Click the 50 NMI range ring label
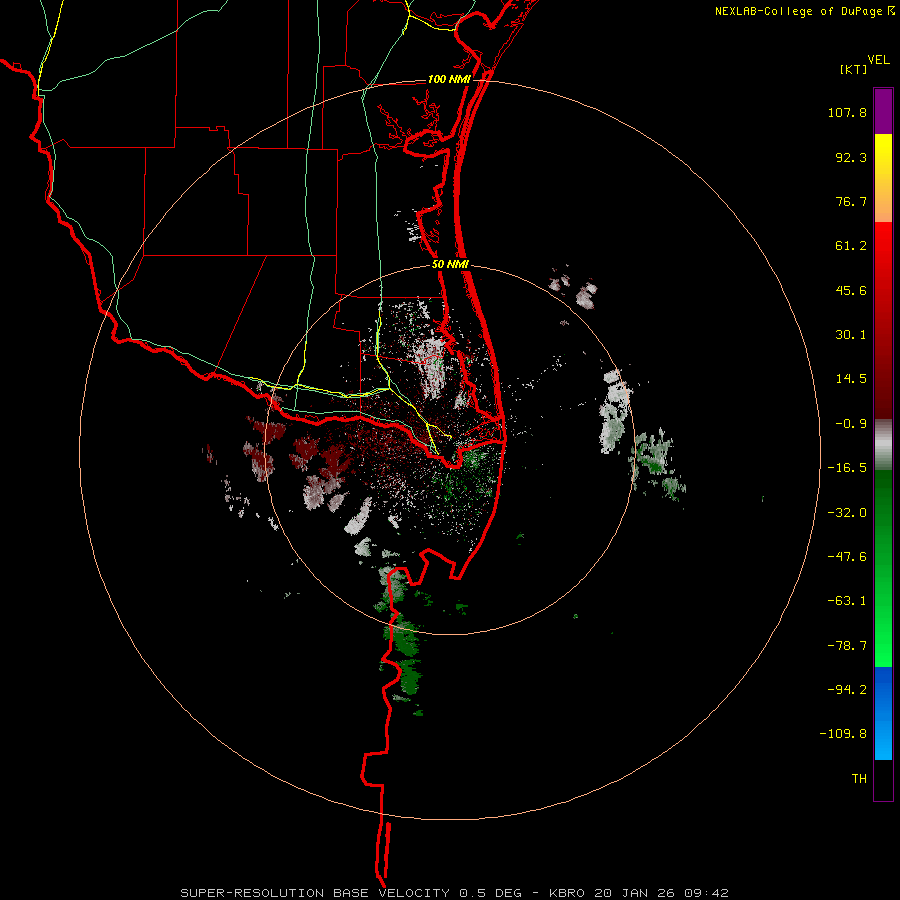This screenshot has height=900, width=900. click(450, 265)
